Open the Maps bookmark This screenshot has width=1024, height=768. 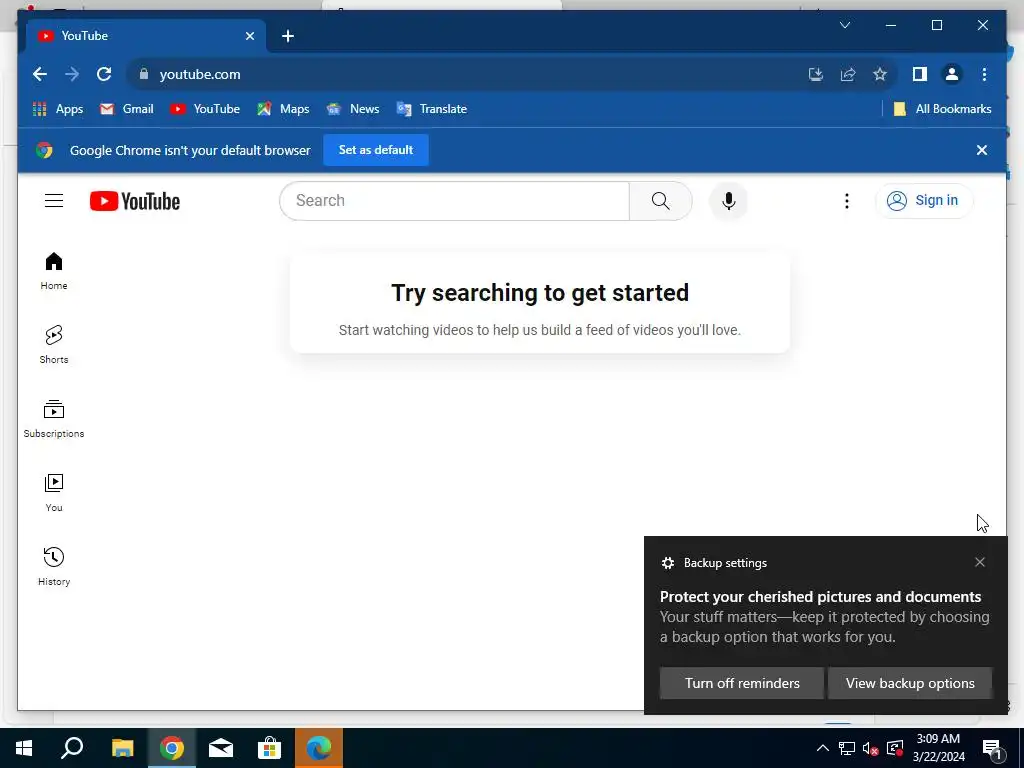pos(283,109)
